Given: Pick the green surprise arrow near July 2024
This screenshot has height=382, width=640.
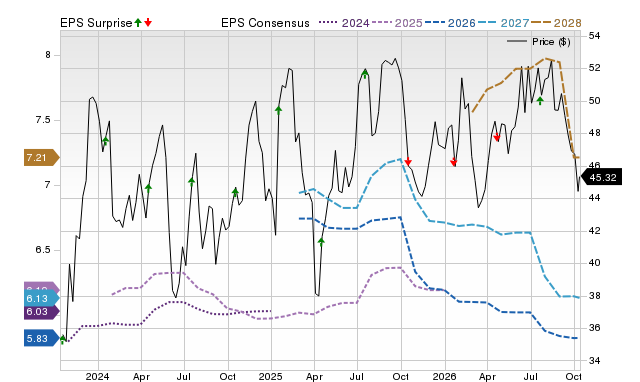Looking at the screenshot, I should click(191, 182).
